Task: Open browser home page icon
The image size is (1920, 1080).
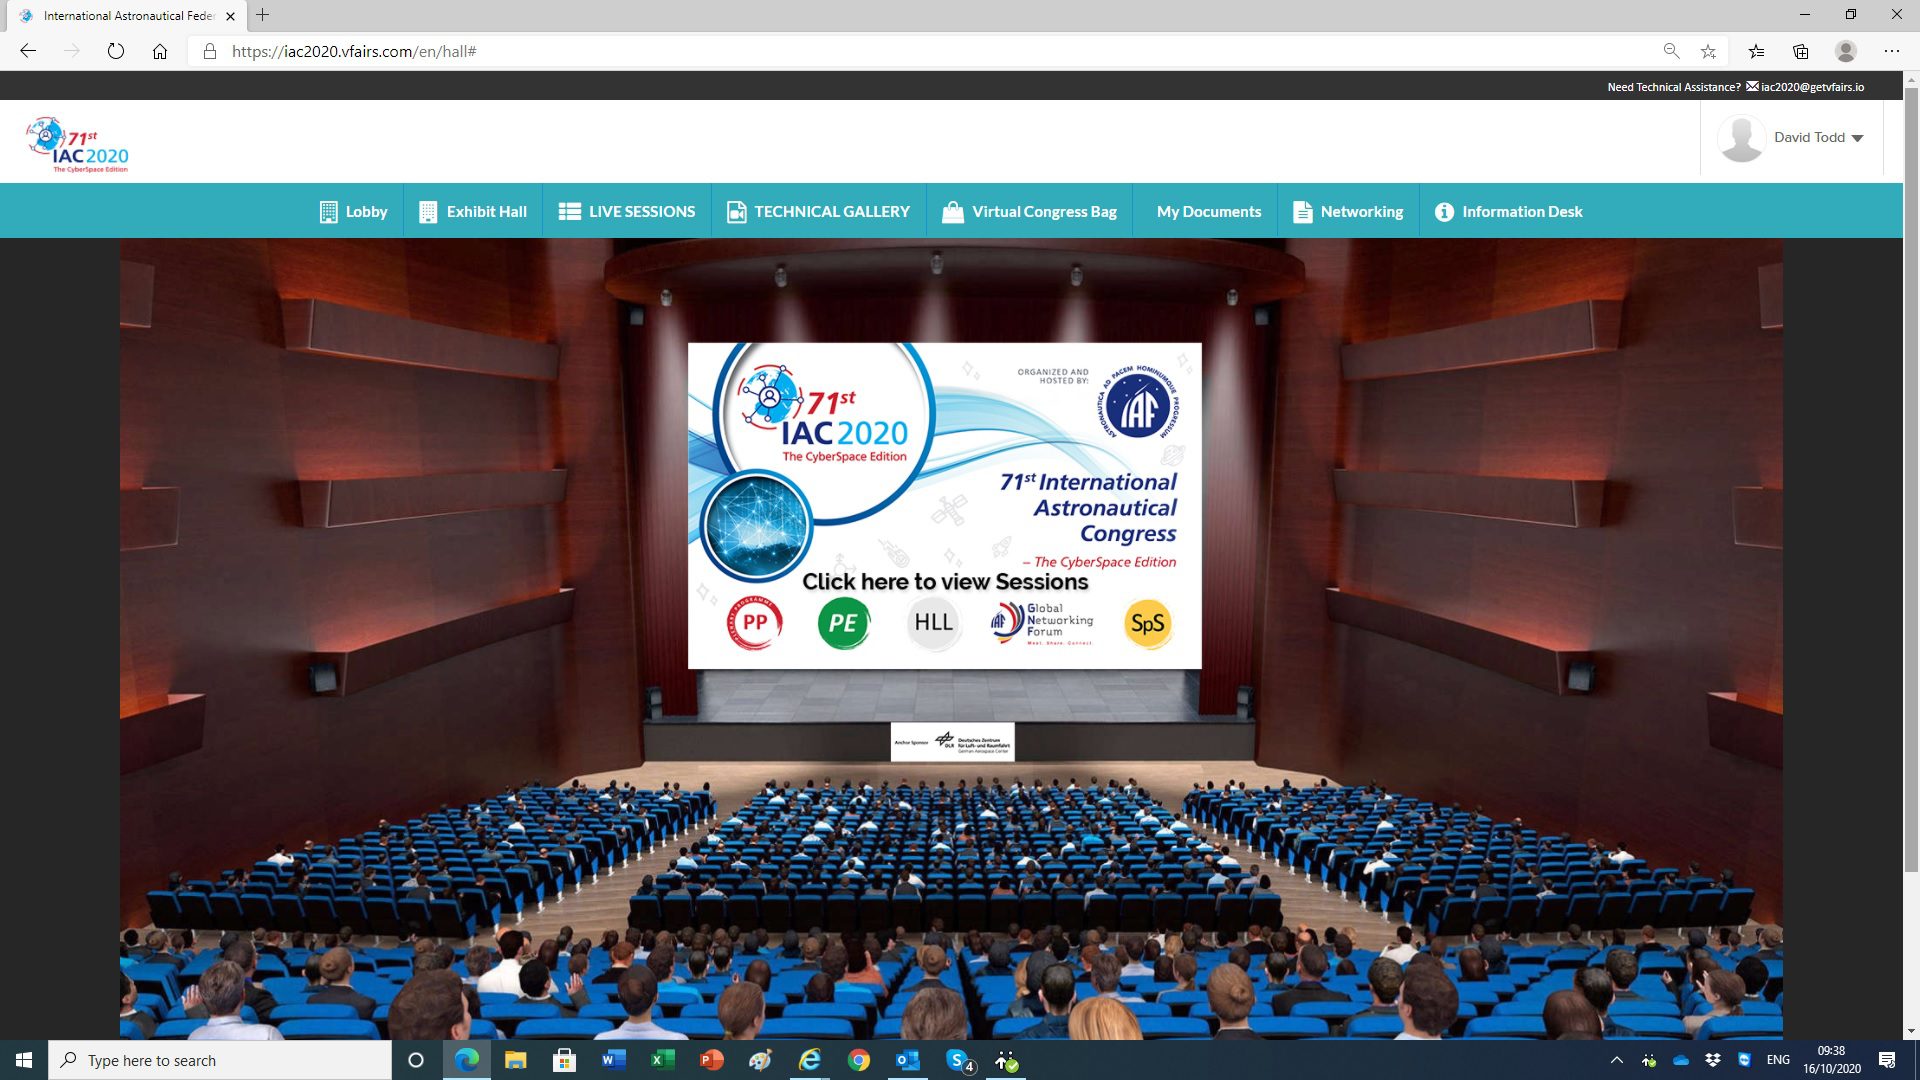Action: point(160,51)
